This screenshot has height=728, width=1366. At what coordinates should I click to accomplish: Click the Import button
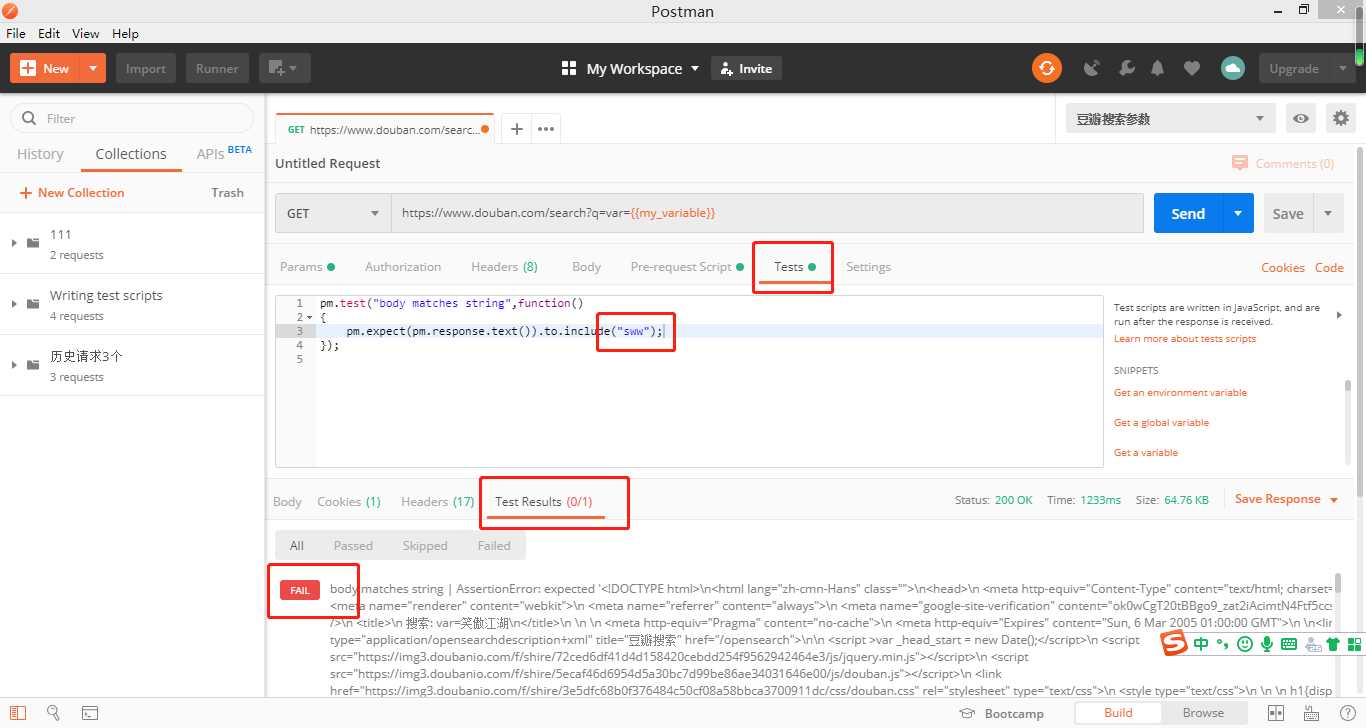click(146, 68)
